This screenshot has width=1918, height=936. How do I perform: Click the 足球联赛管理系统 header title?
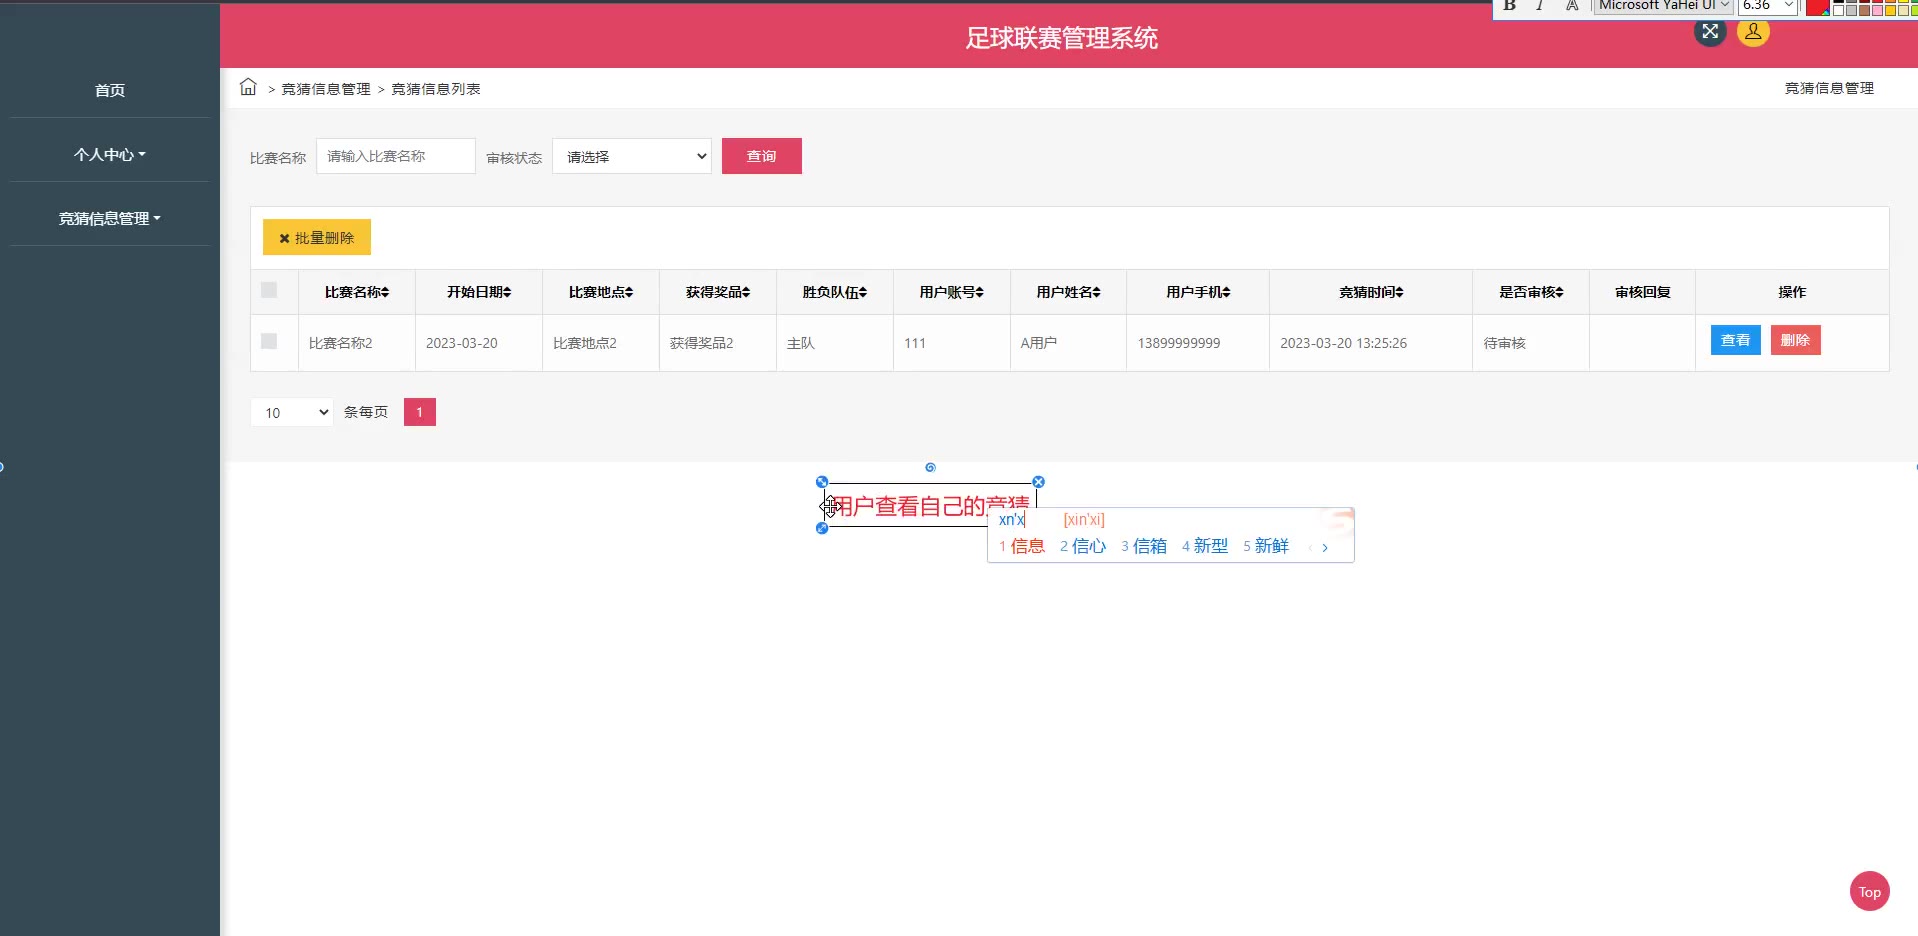[x=1061, y=38]
